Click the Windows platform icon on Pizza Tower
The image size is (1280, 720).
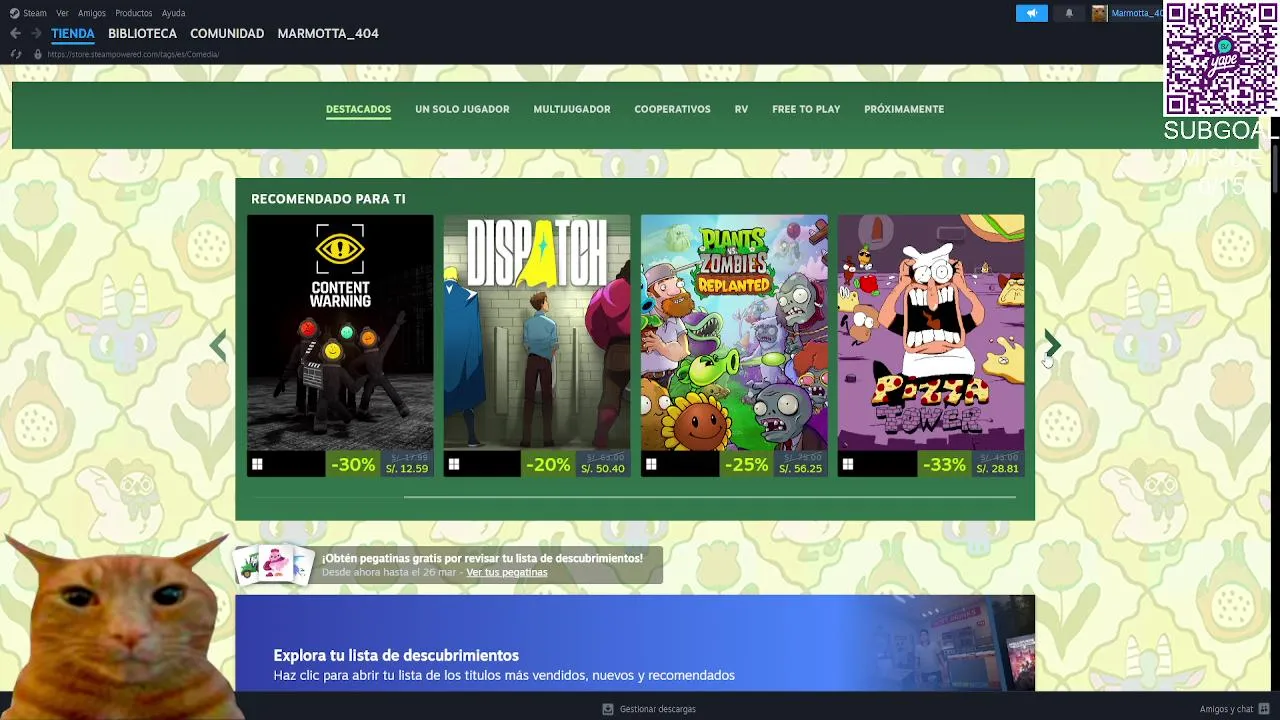click(848, 464)
